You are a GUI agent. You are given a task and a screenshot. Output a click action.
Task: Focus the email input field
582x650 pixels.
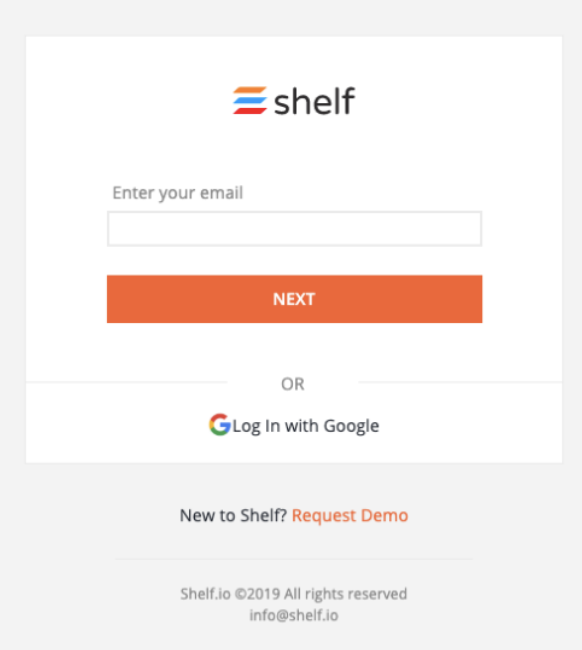coord(294,229)
